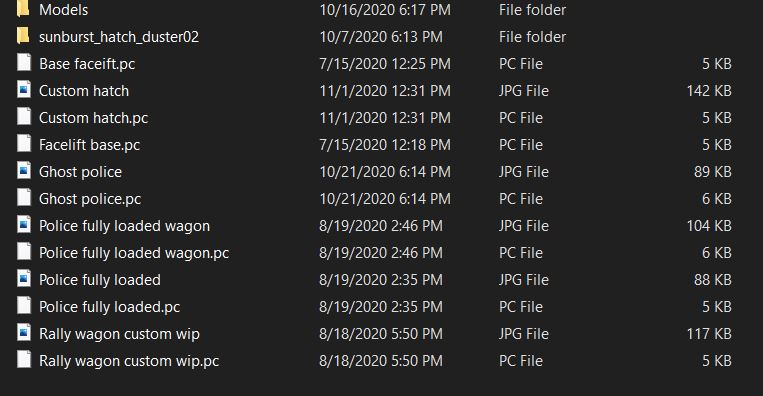Select the Rally wagon custom wip JPG icon
763x396 pixels.
(x=24, y=333)
